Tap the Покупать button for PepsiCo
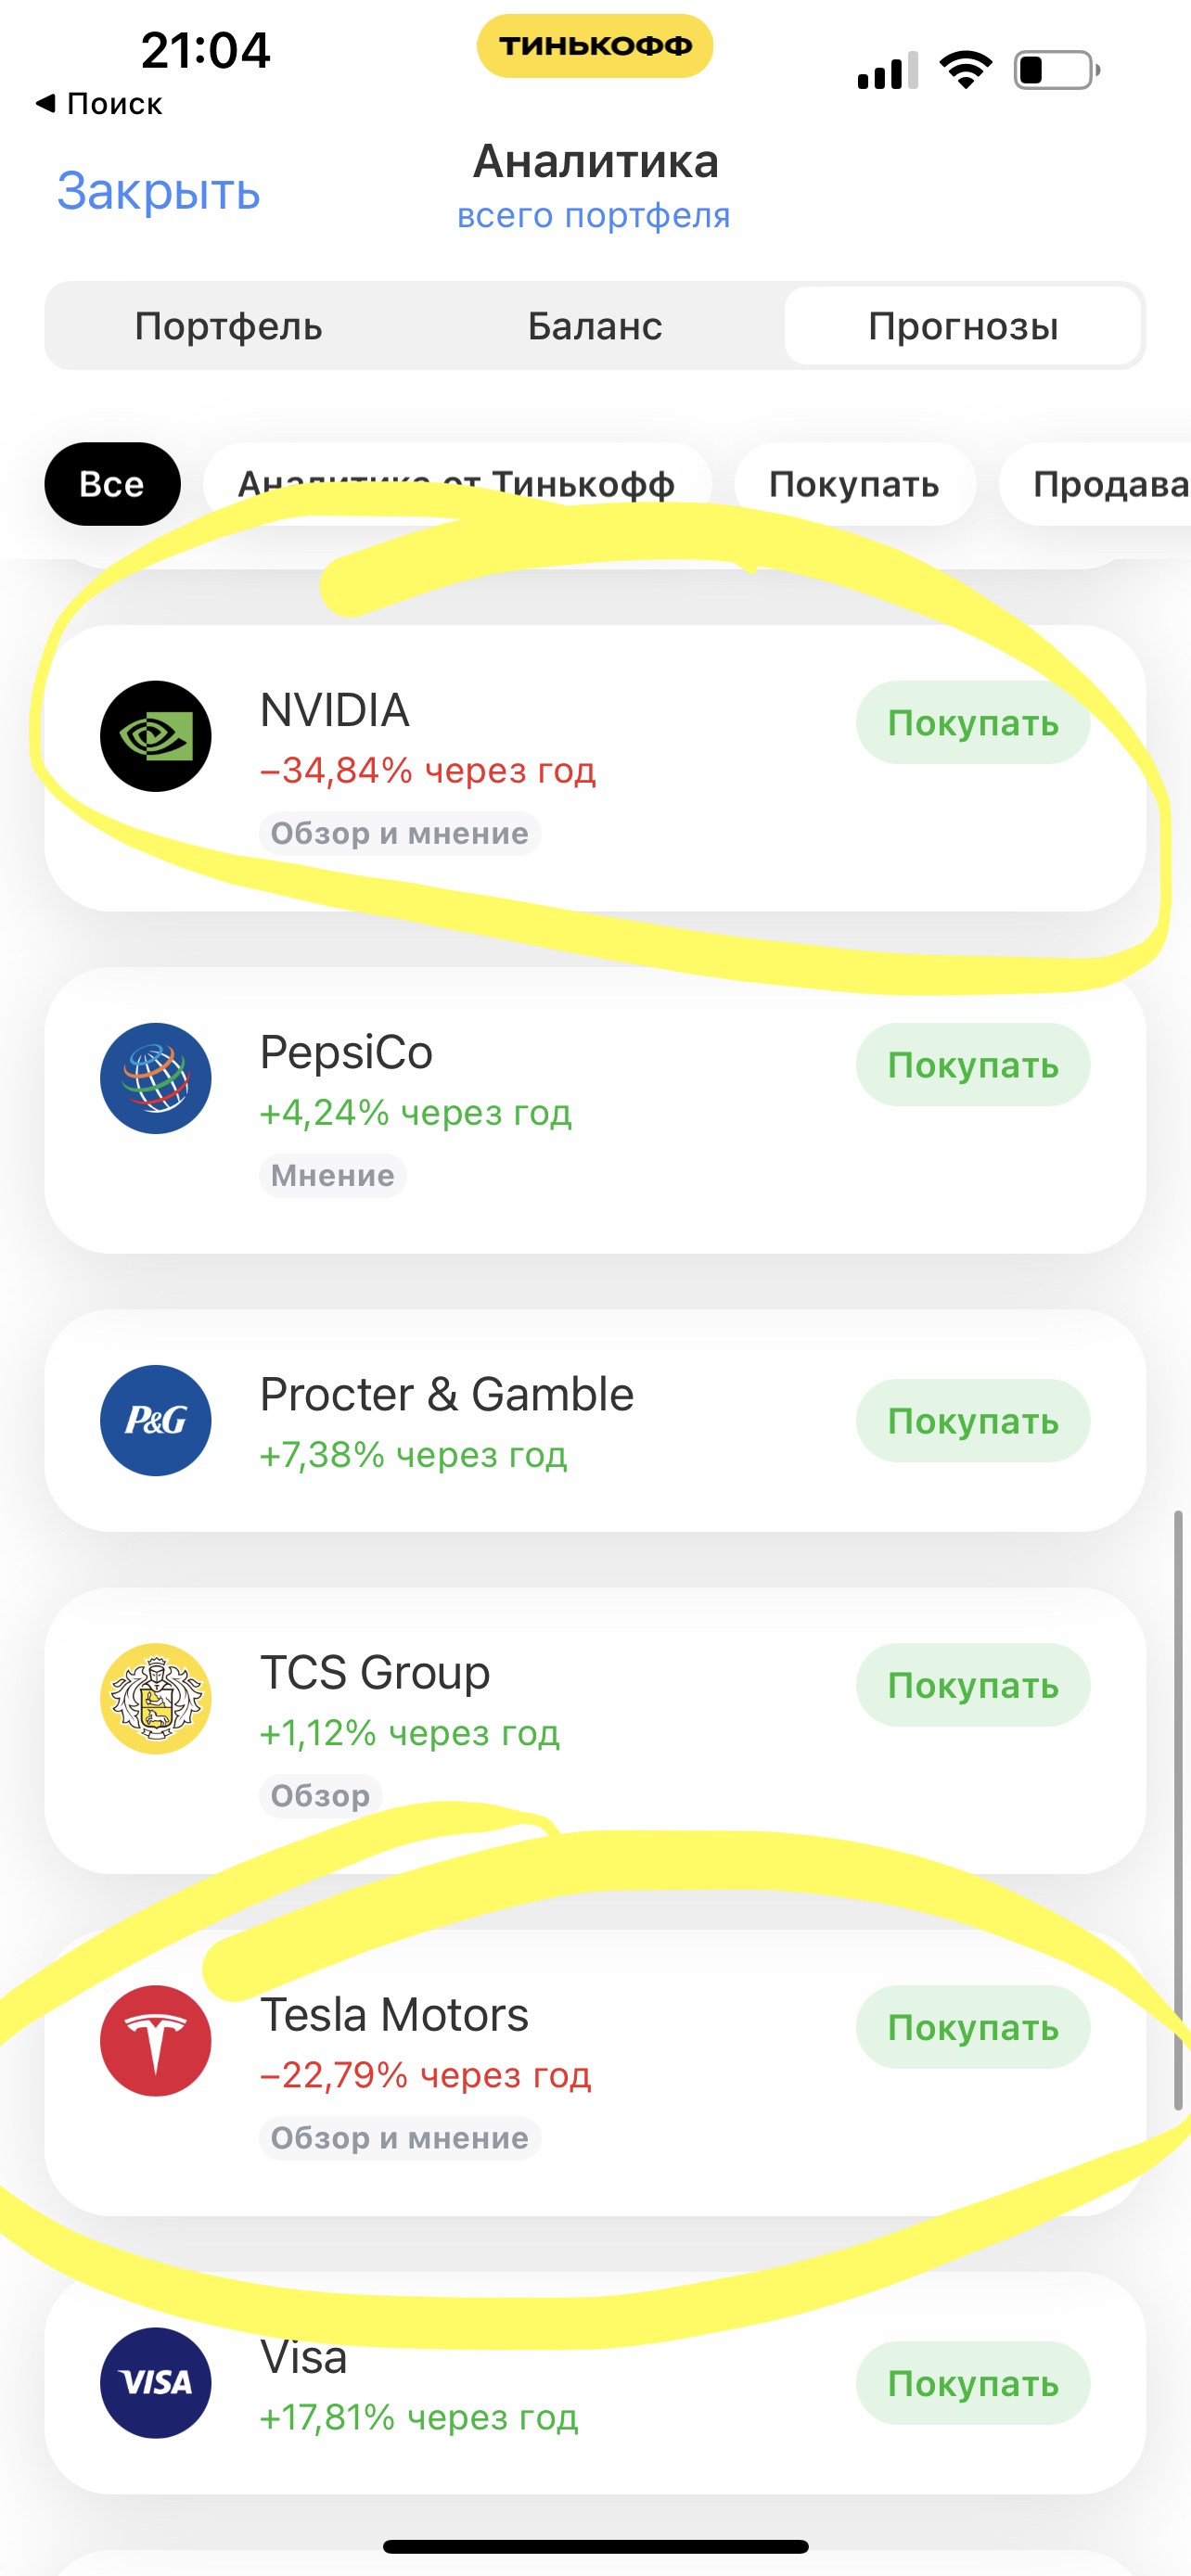Viewport: 1191px width, 2576px height. (973, 1065)
